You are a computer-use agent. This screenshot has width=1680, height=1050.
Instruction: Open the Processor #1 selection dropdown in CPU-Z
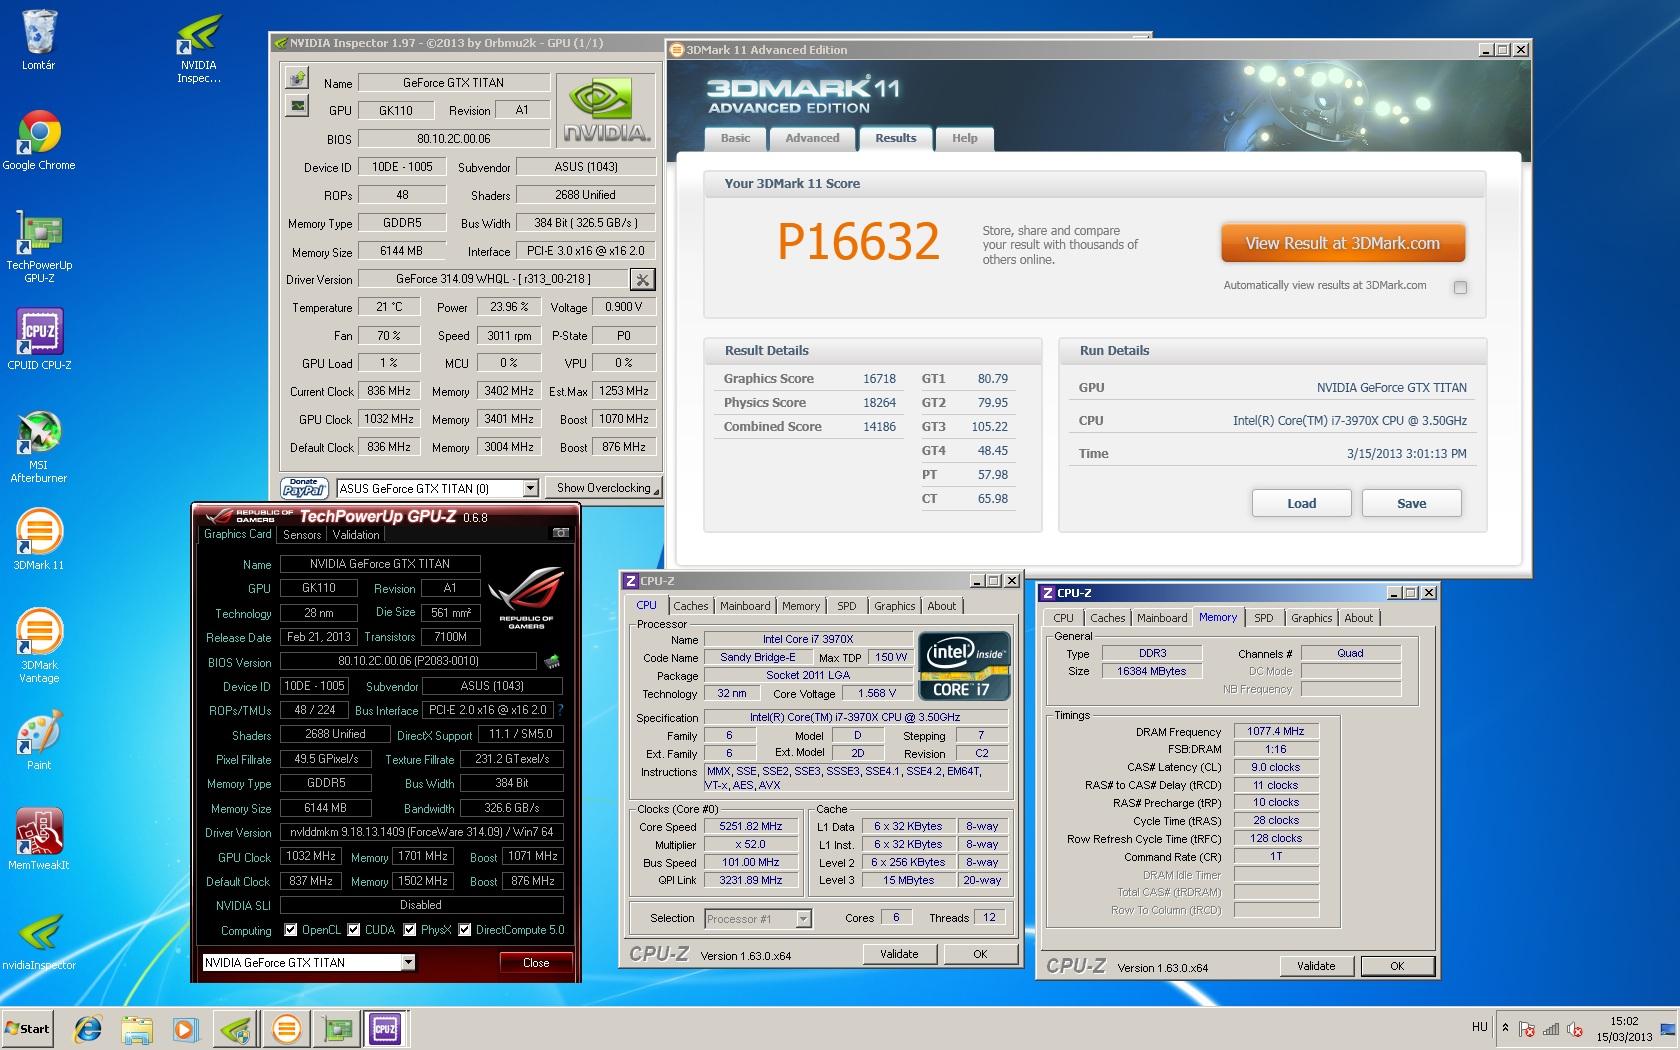pos(803,919)
